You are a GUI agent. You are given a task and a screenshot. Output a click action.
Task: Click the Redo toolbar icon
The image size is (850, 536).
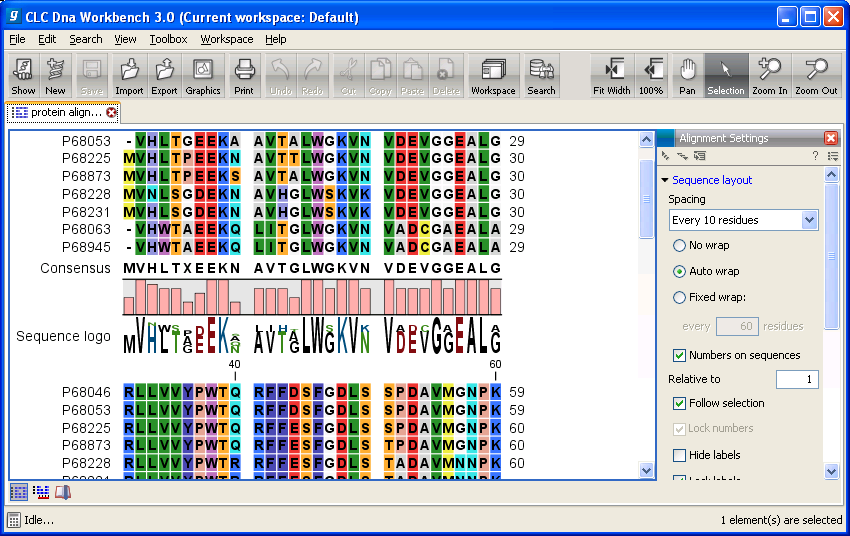point(312,76)
